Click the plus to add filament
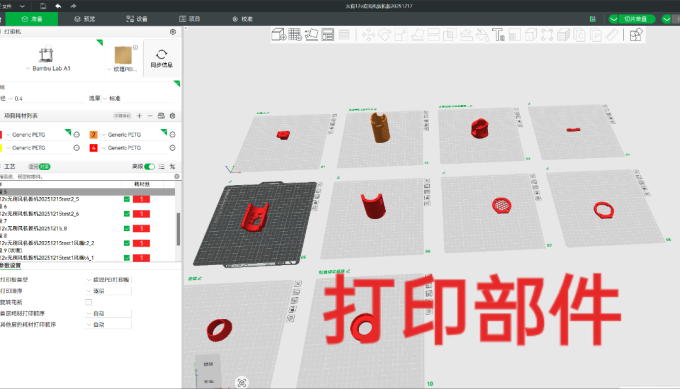This screenshot has width=680, height=389. point(139,116)
